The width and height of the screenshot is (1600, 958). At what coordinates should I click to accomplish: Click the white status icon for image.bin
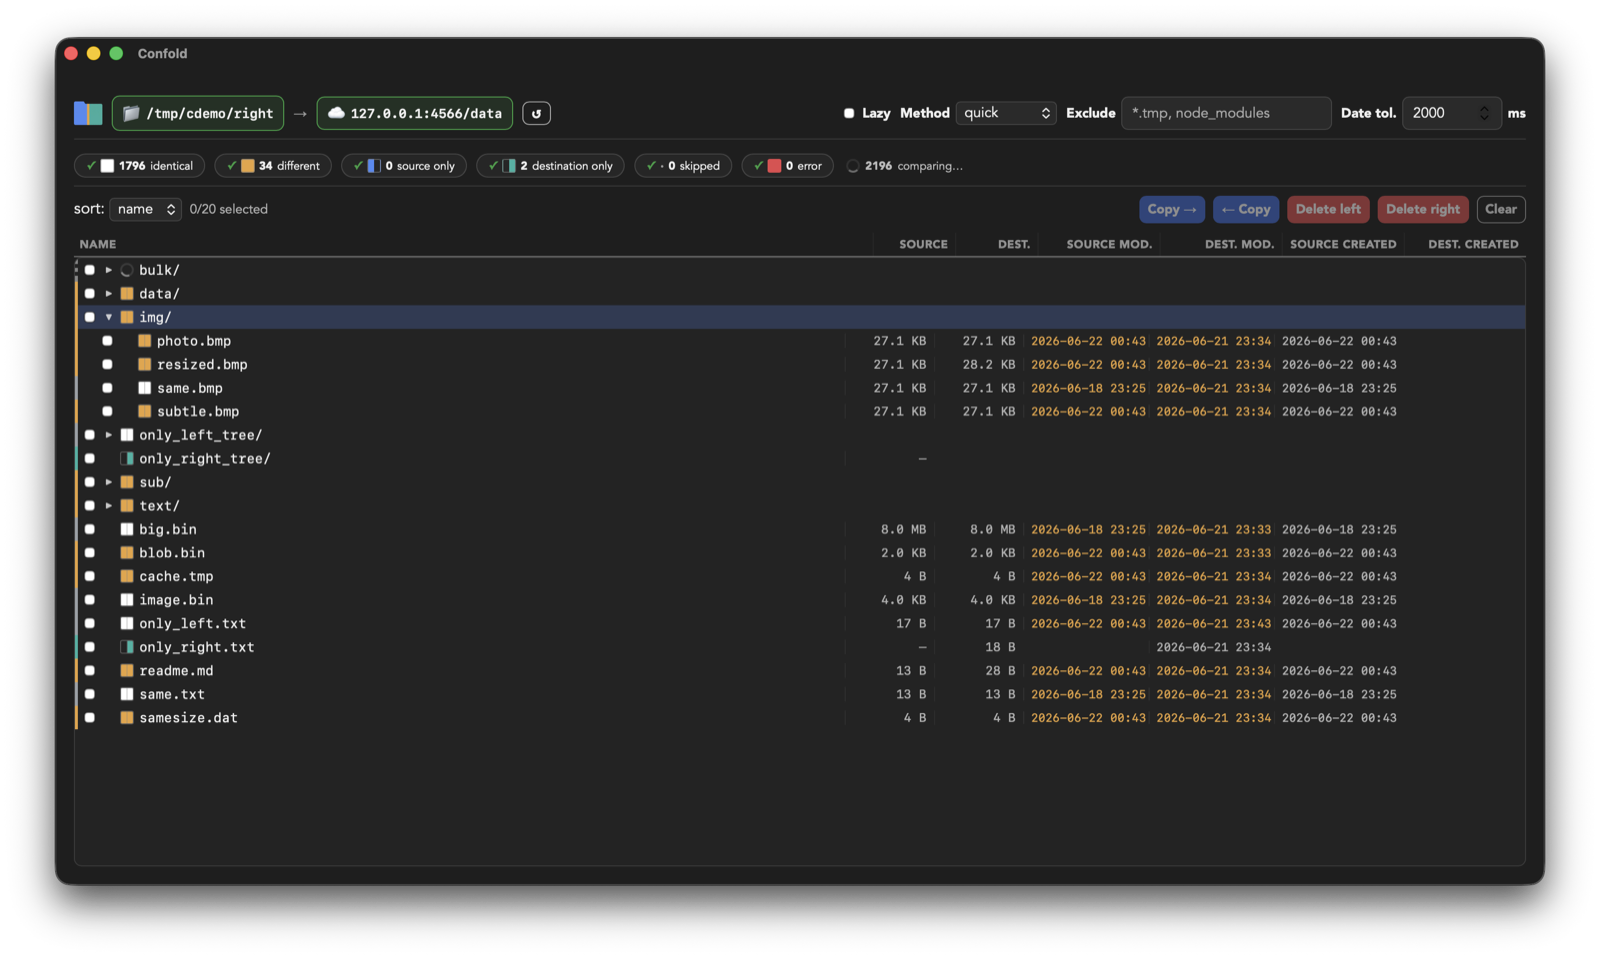(x=127, y=600)
